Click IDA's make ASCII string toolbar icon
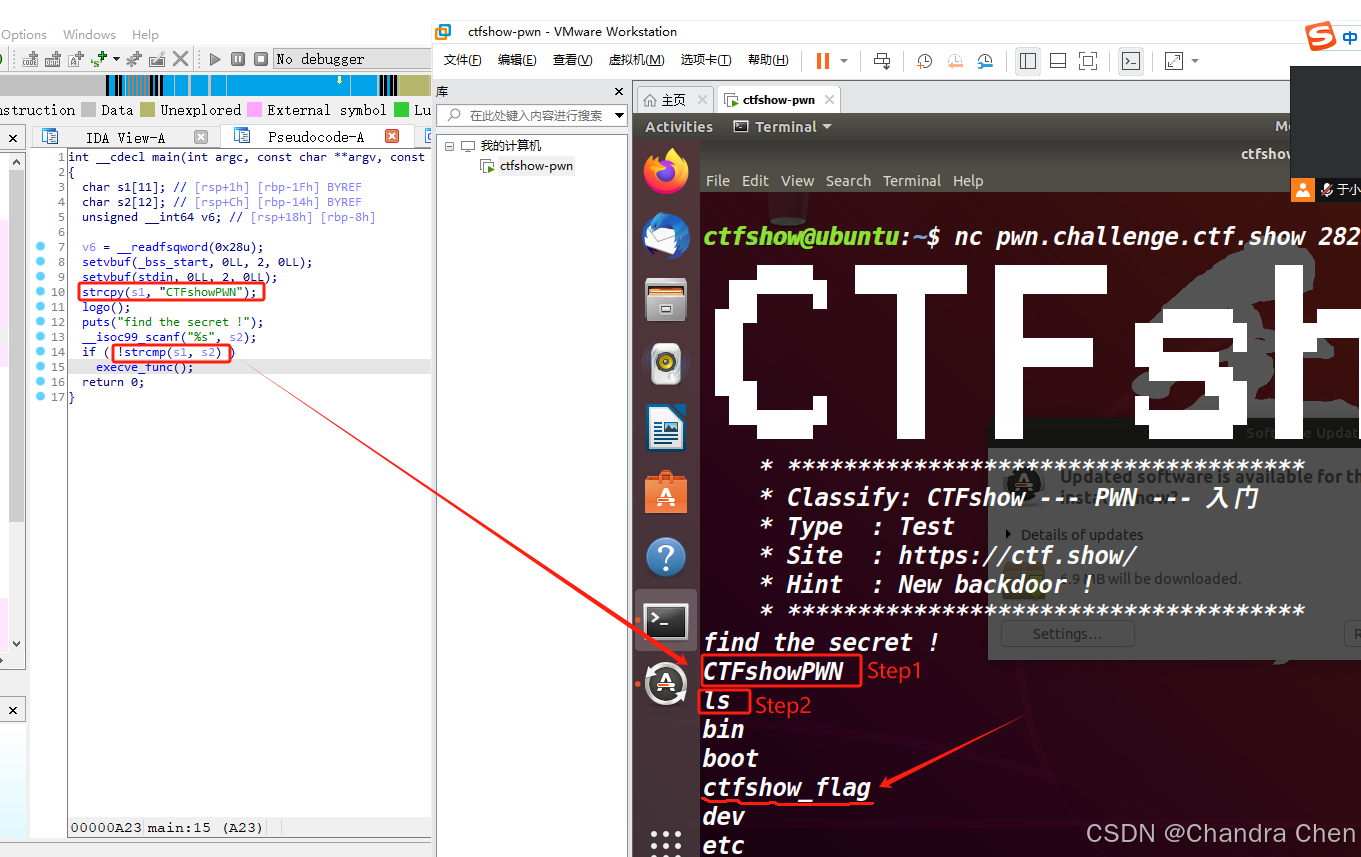The image size is (1361, 857). pos(75,59)
